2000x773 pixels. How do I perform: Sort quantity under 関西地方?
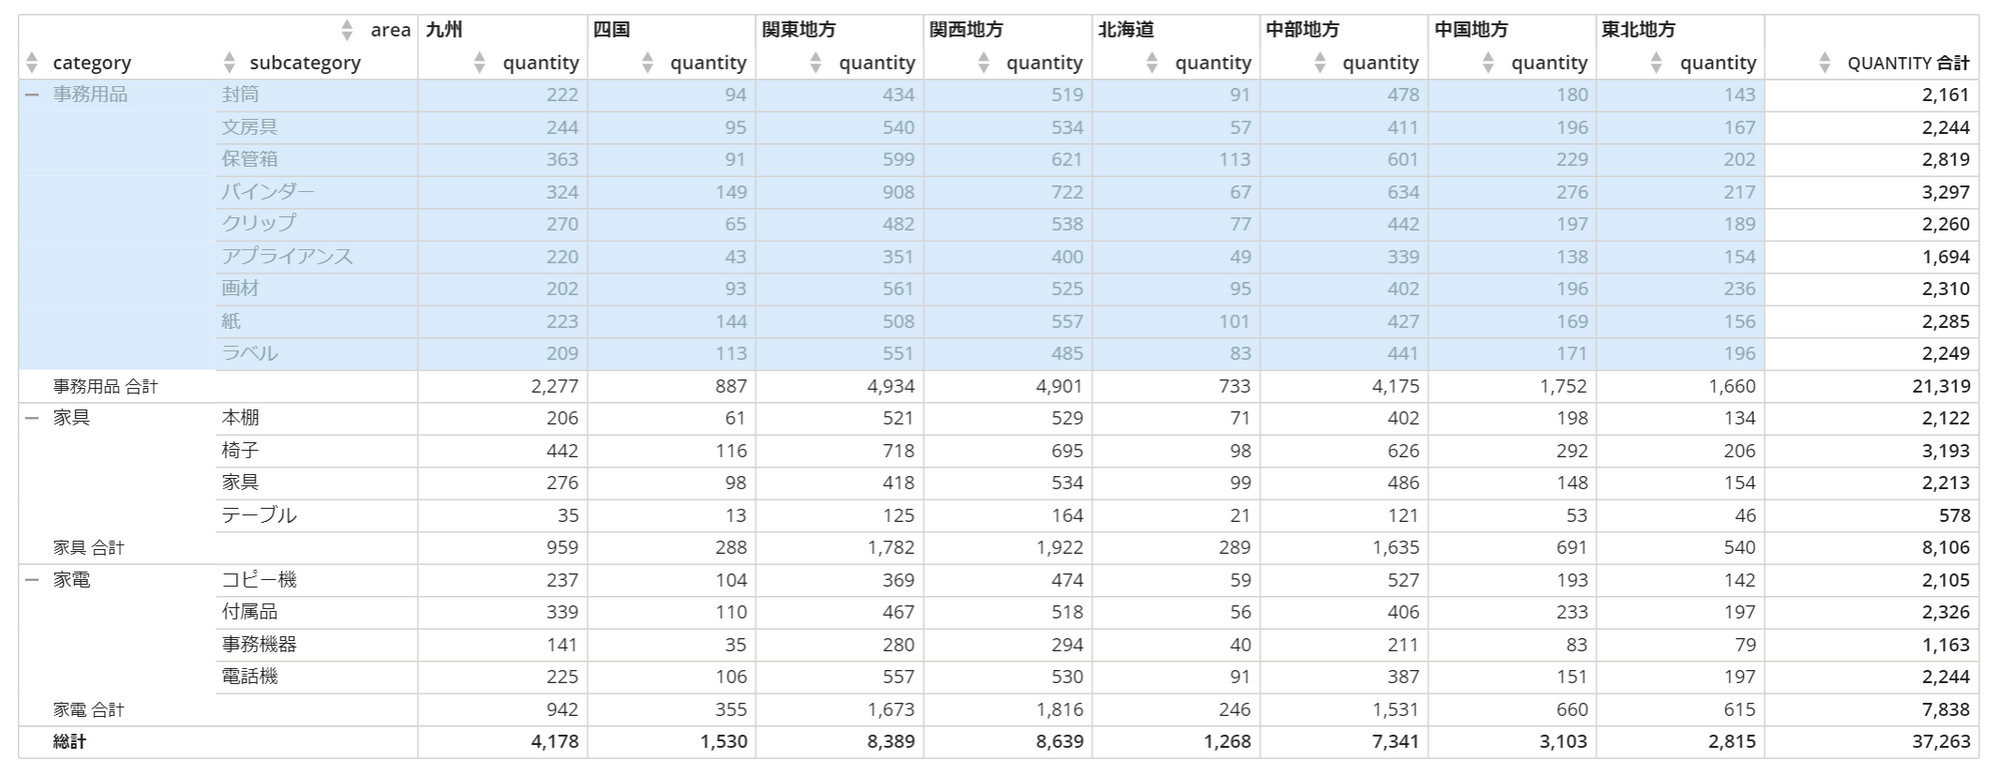(x=983, y=63)
